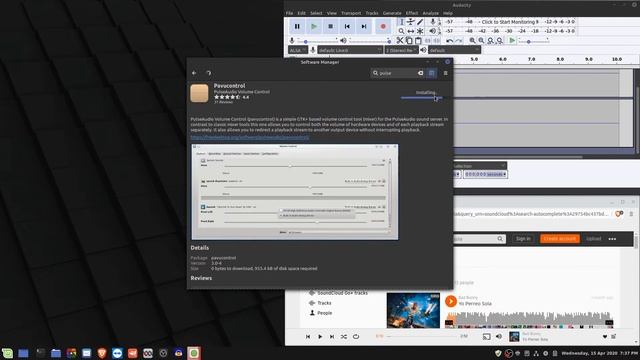Click the green Play button in Audacity transport
Viewport: 640px width, 360px height.
pos(314,27)
